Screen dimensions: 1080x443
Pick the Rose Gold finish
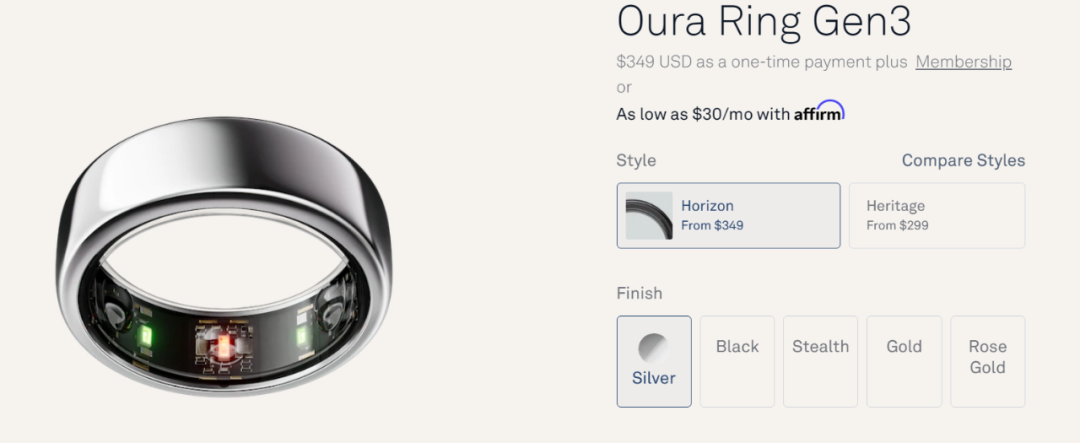(x=987, y=357)
